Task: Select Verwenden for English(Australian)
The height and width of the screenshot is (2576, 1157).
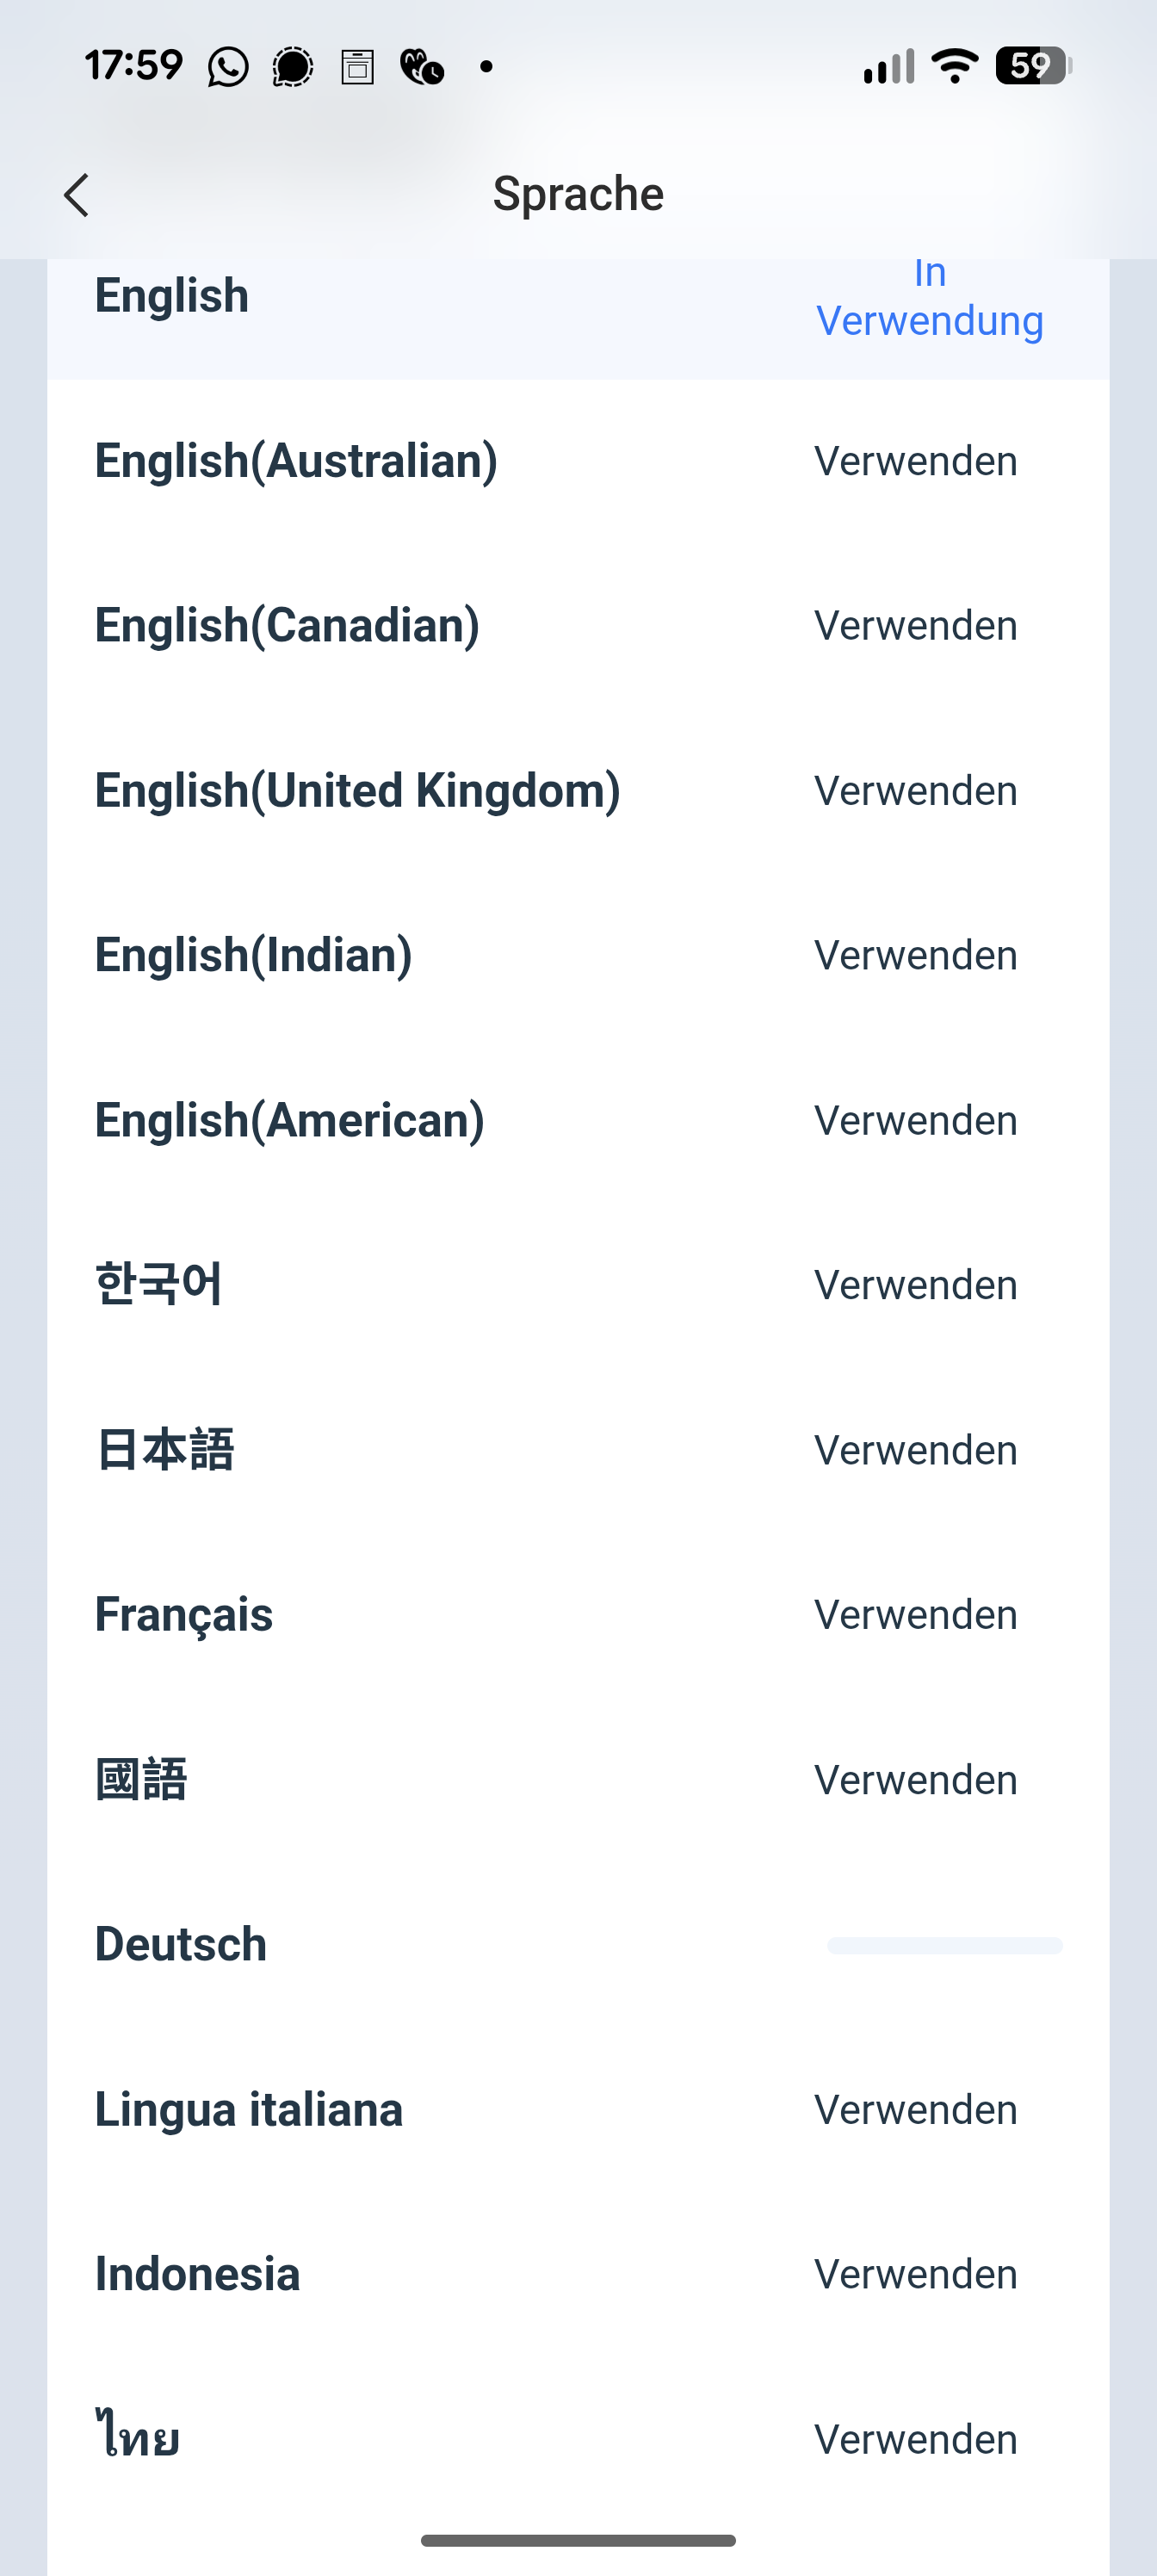Action: tap(916, 461)
